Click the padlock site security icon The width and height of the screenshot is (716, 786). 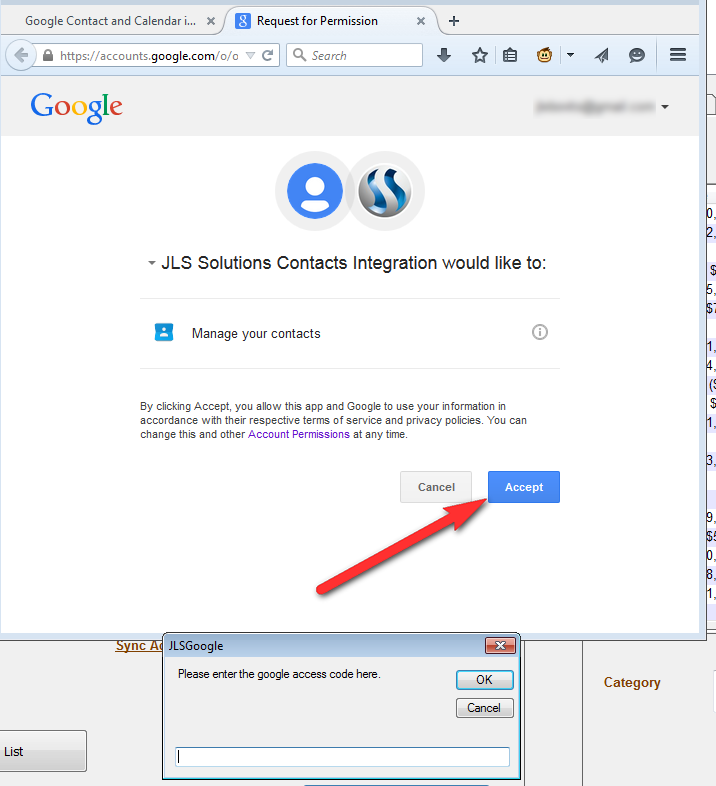(x=48, y=55)
